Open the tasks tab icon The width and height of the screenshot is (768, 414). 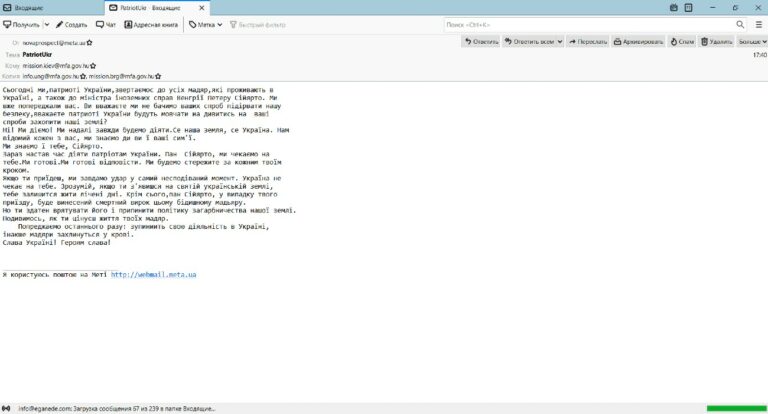tap(688, 8)
